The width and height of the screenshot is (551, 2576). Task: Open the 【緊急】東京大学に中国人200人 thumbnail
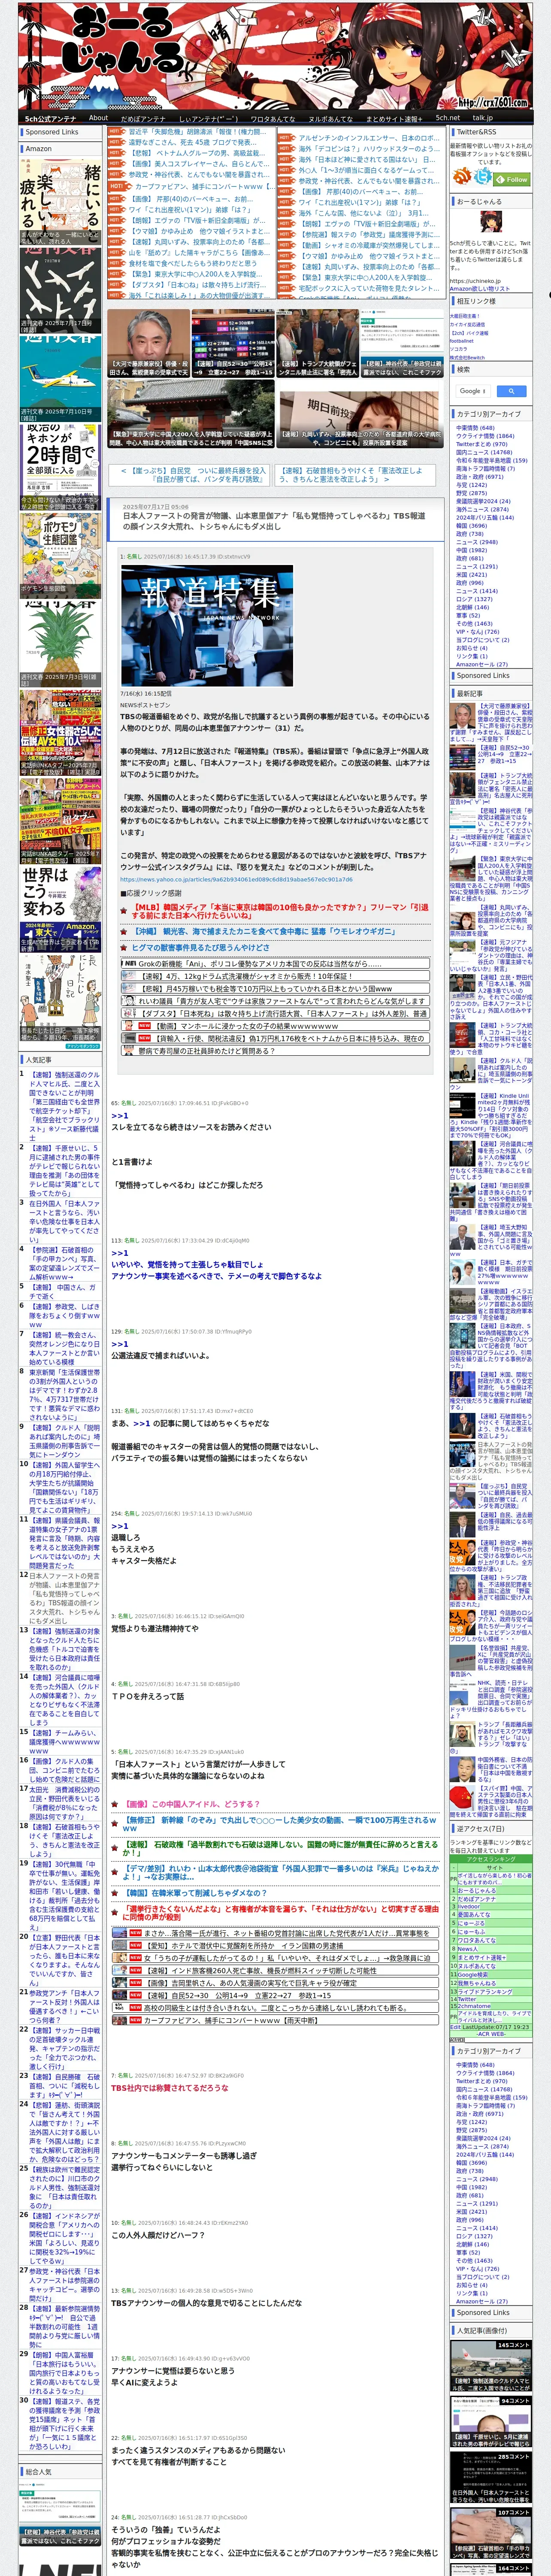point(191,413)
